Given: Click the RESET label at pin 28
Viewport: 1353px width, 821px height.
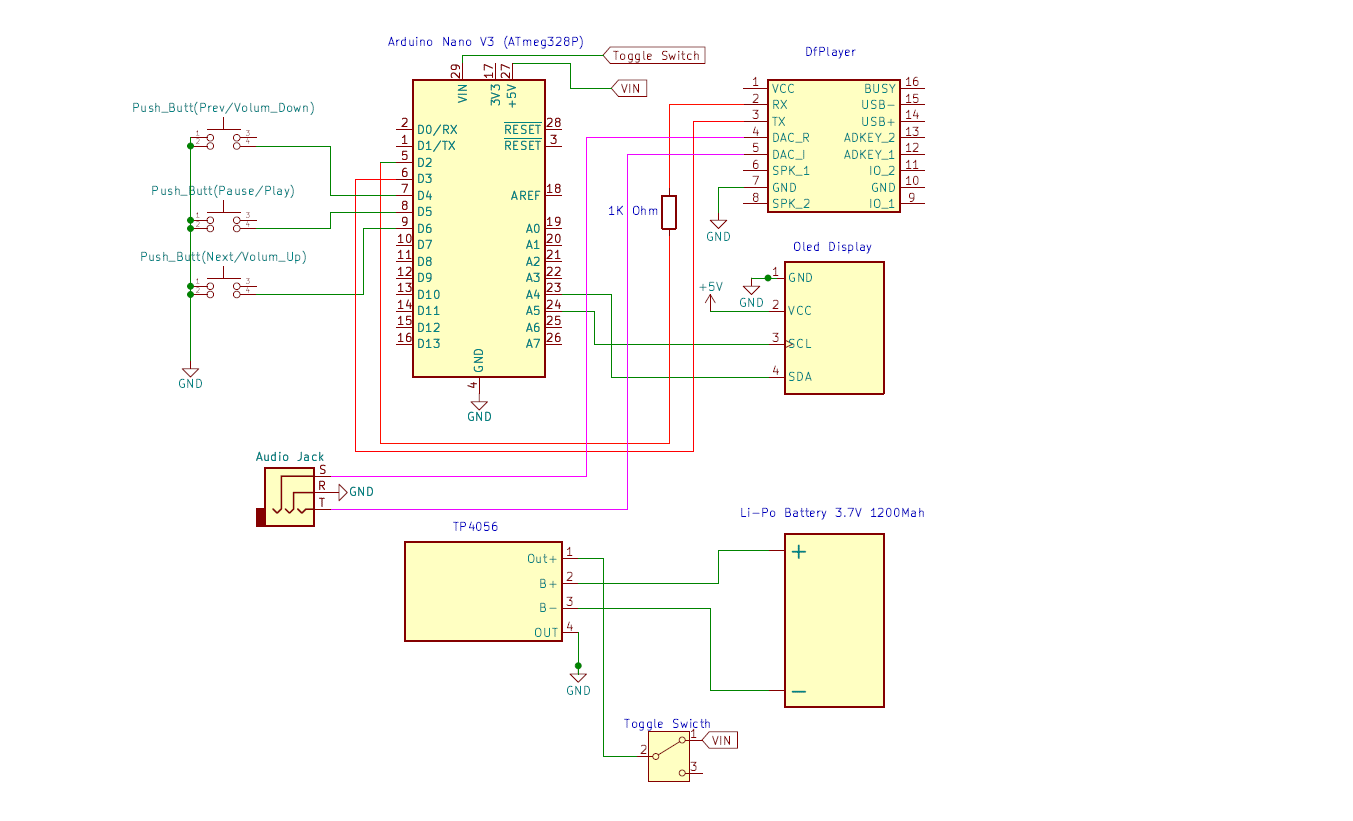Looking at the screenshot, I should [x=522, y=129].
